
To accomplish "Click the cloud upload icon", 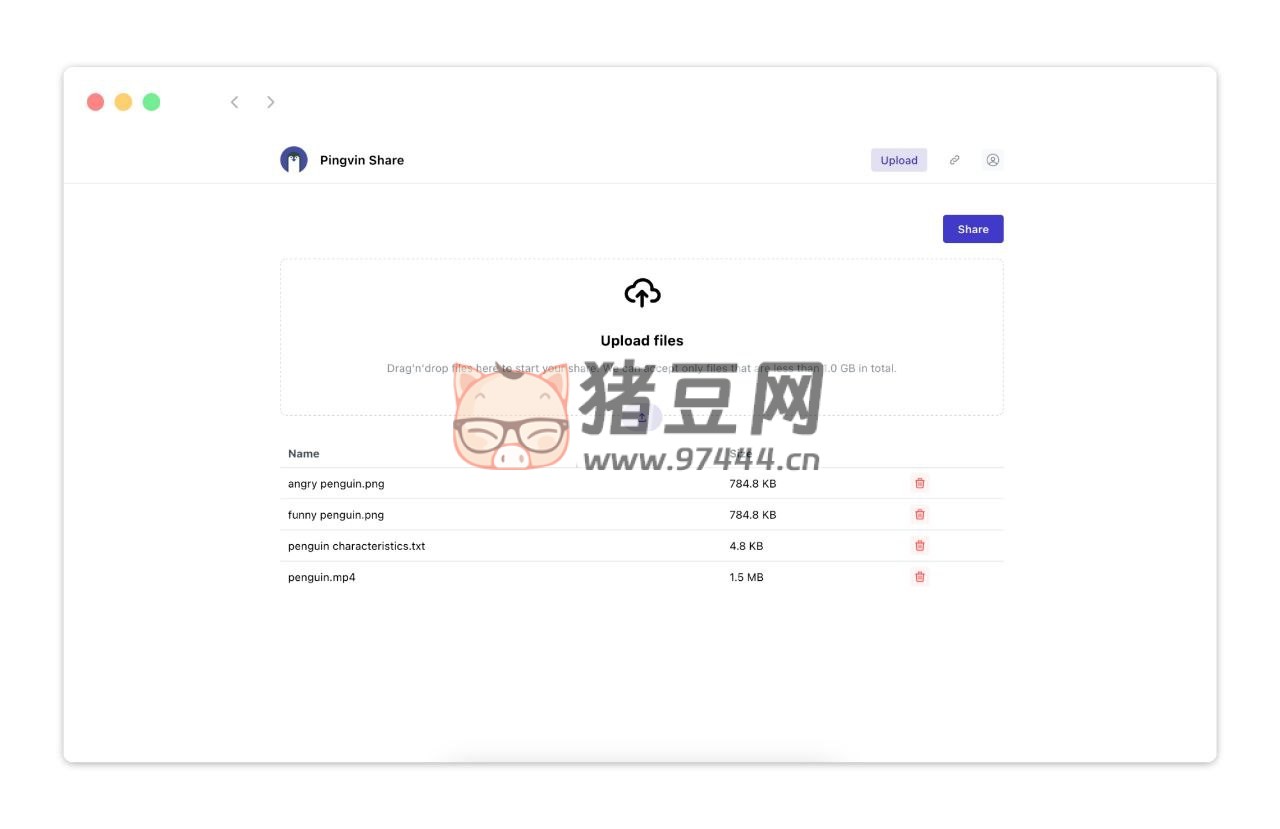I will tap(642, 293).
